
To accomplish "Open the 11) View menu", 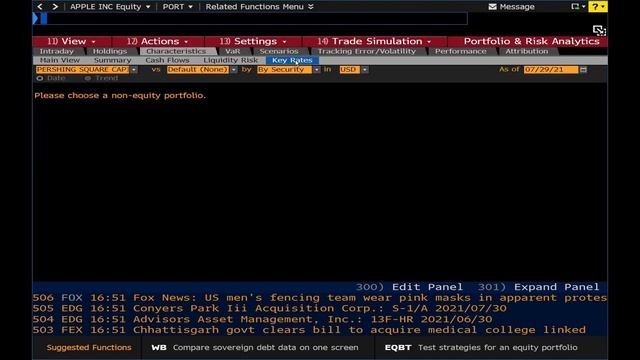I will (x=71, y=41).
